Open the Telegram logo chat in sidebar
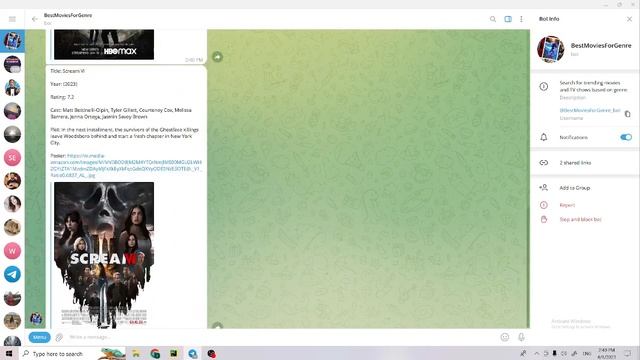This screenshot has height=360, width=640. click(x=12, y=274)
